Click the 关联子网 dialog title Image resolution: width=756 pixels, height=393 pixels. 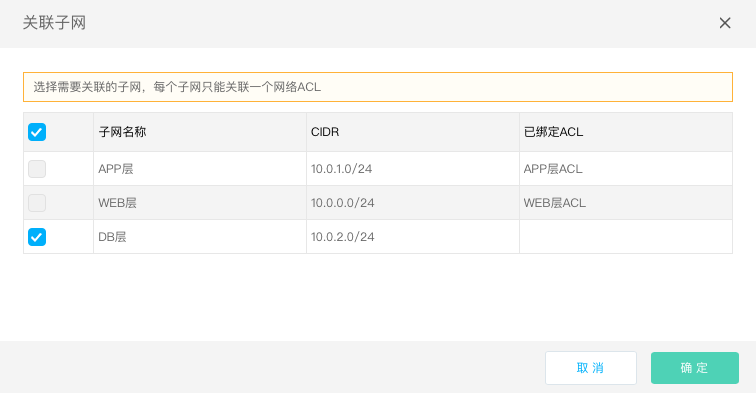click(54, 23)
